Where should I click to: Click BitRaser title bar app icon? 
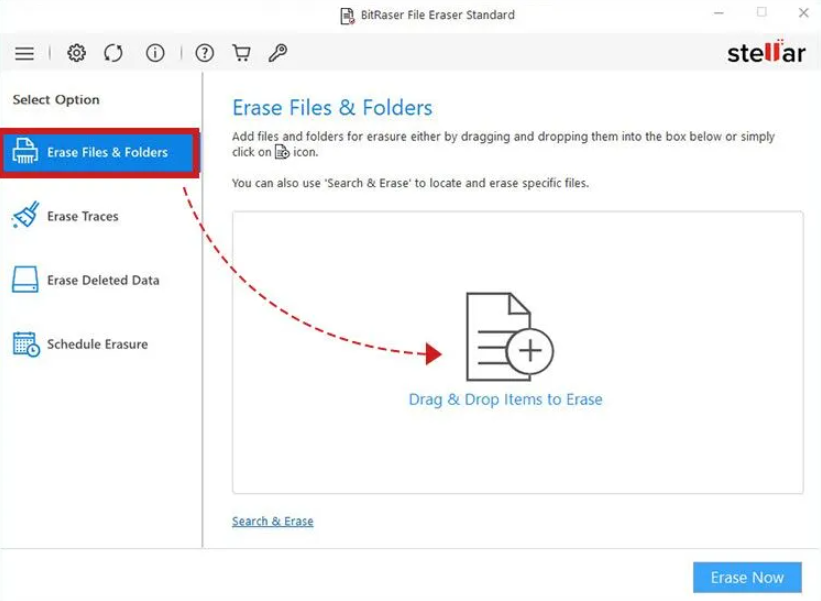(347, 16)
